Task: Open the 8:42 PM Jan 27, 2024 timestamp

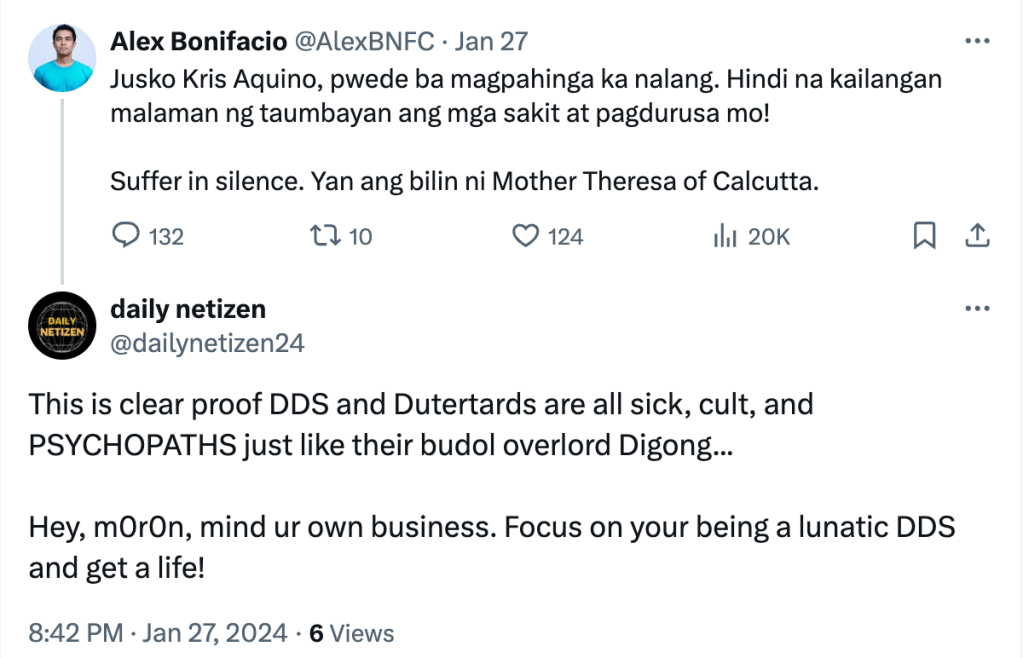Action: click(158, 633)
